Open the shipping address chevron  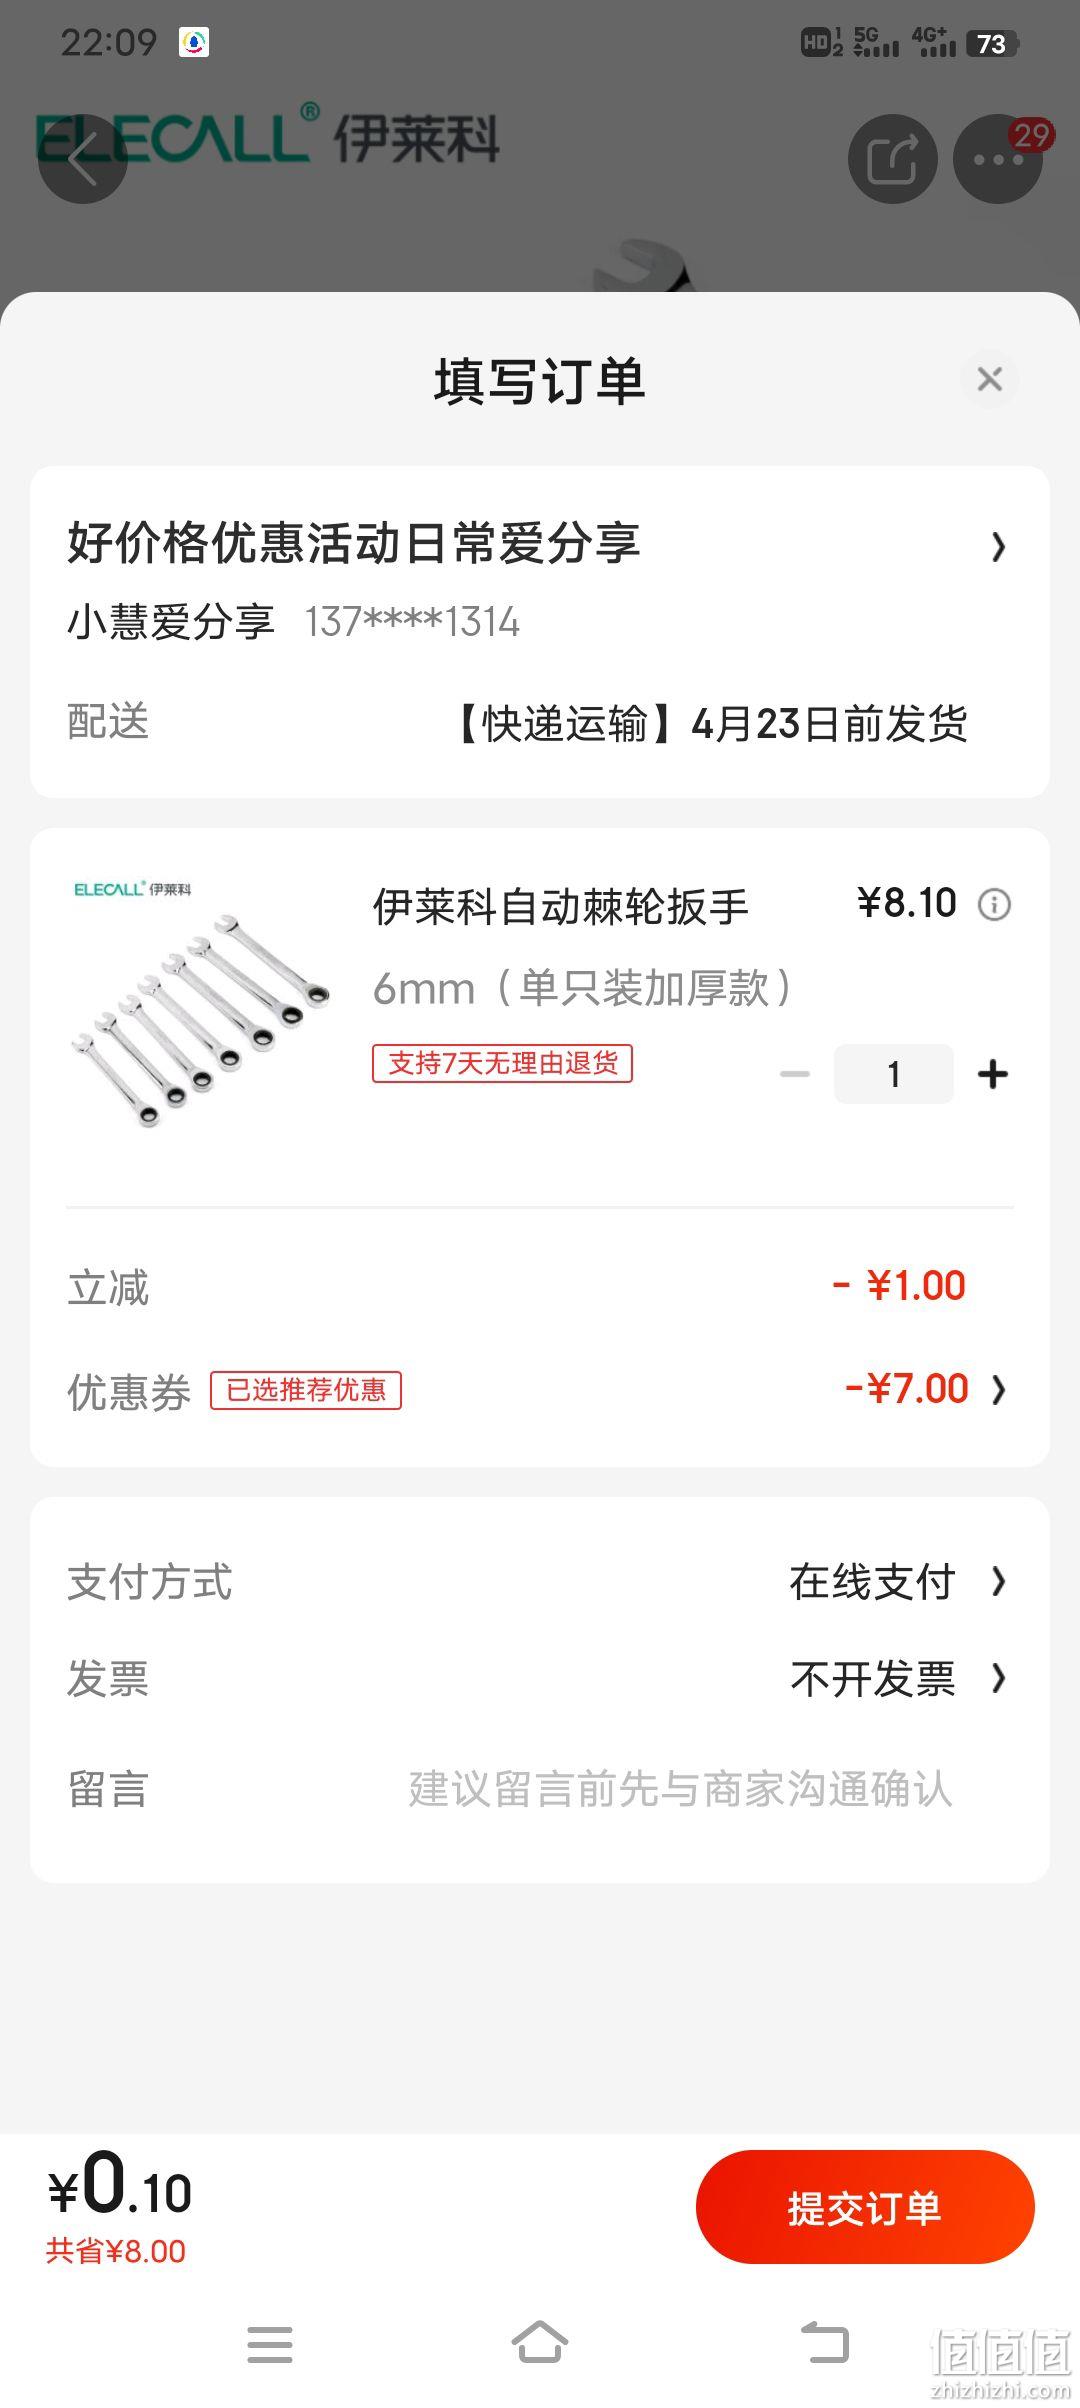coord(998,546)
